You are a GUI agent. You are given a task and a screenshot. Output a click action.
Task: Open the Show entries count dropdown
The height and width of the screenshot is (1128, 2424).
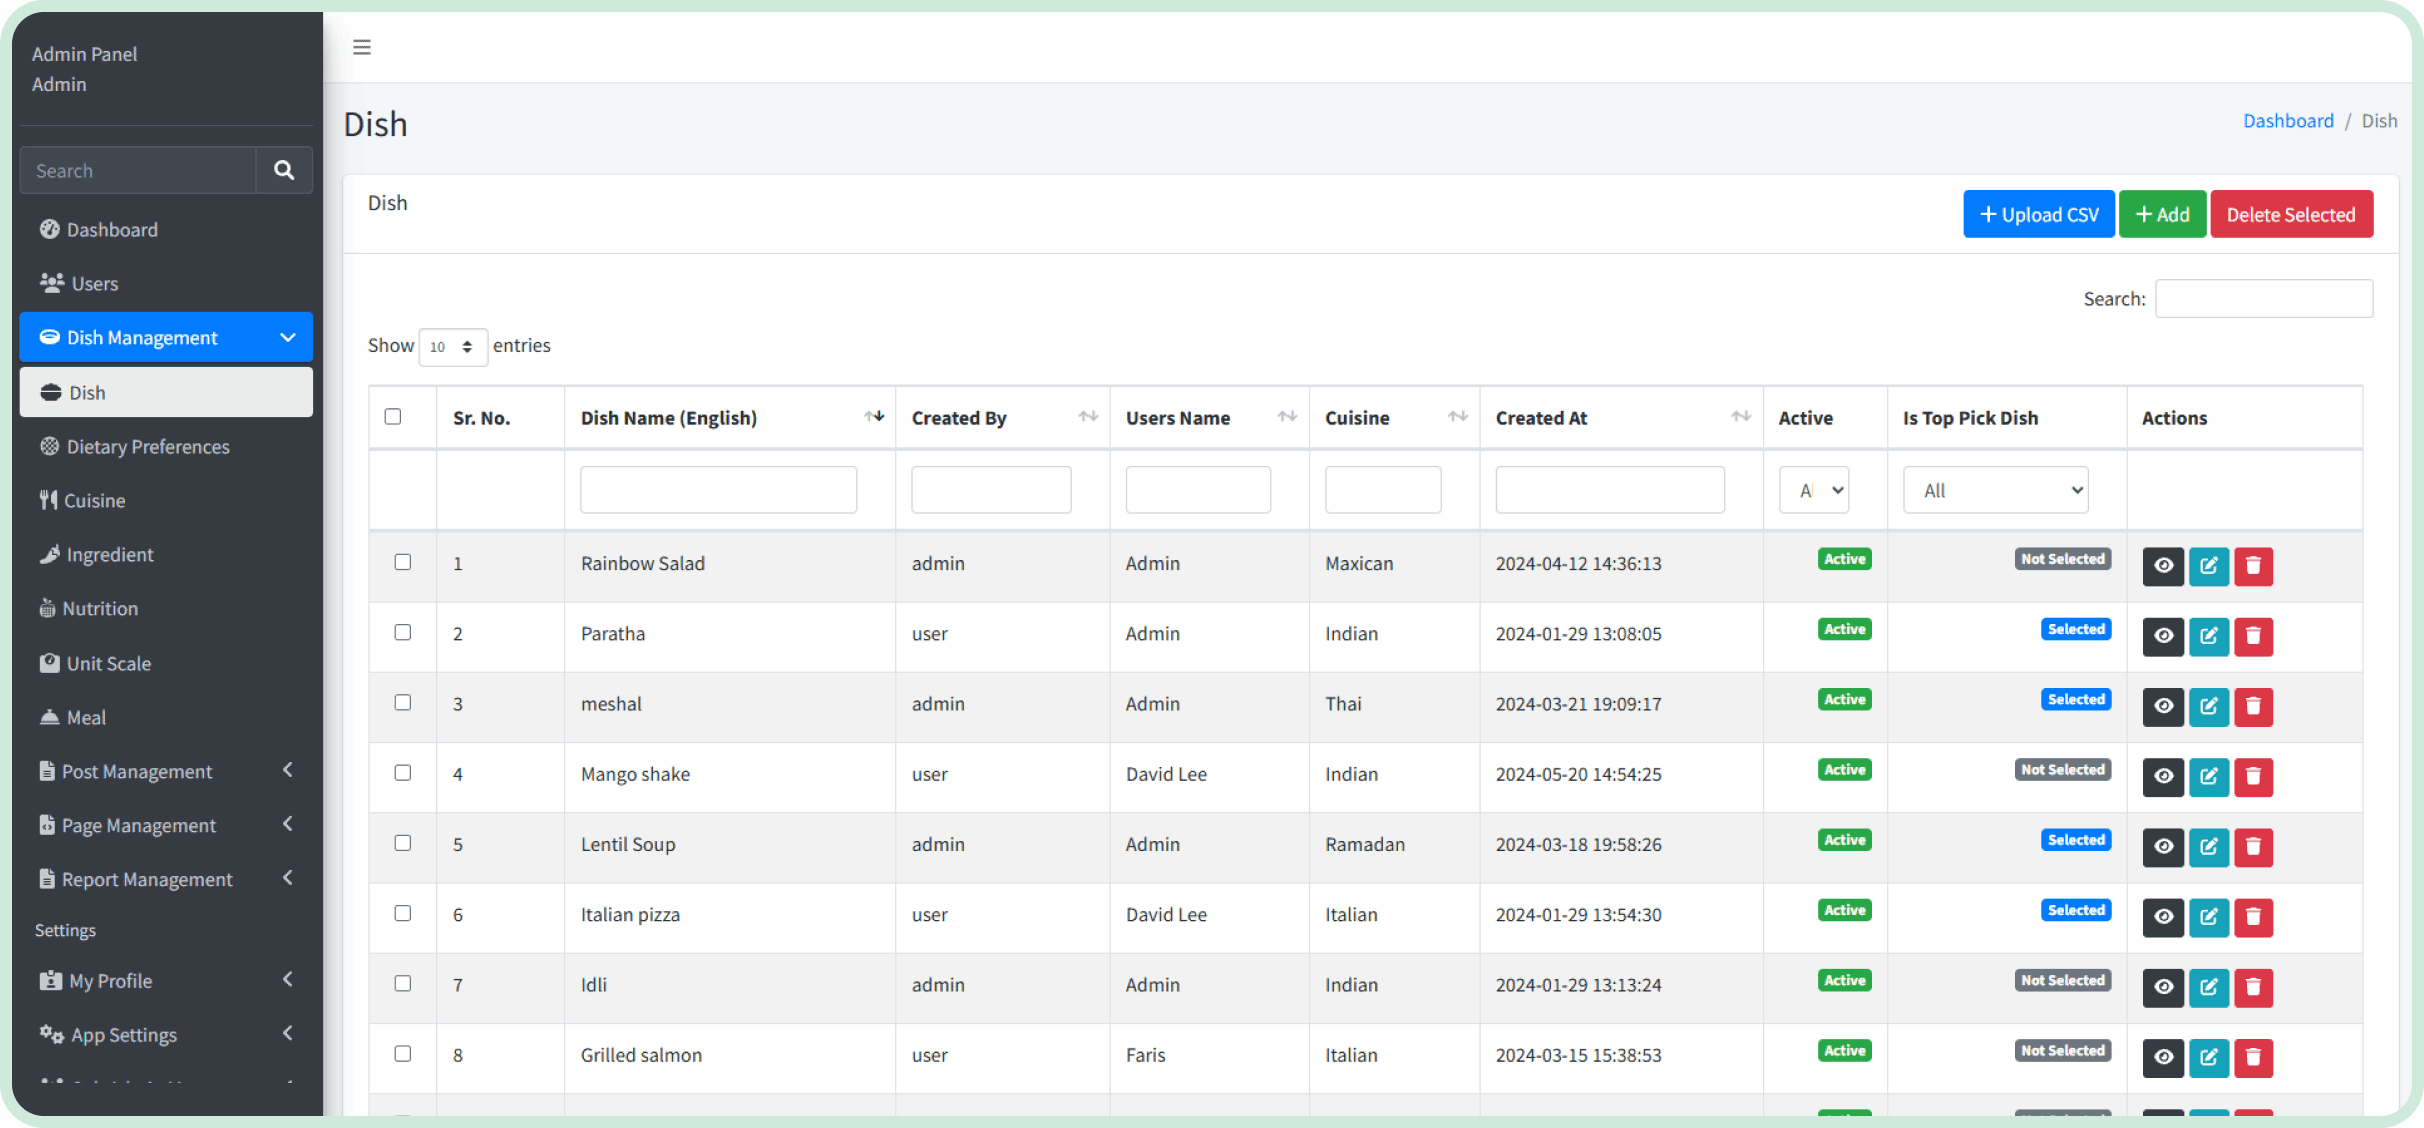(x=452, y=347)
